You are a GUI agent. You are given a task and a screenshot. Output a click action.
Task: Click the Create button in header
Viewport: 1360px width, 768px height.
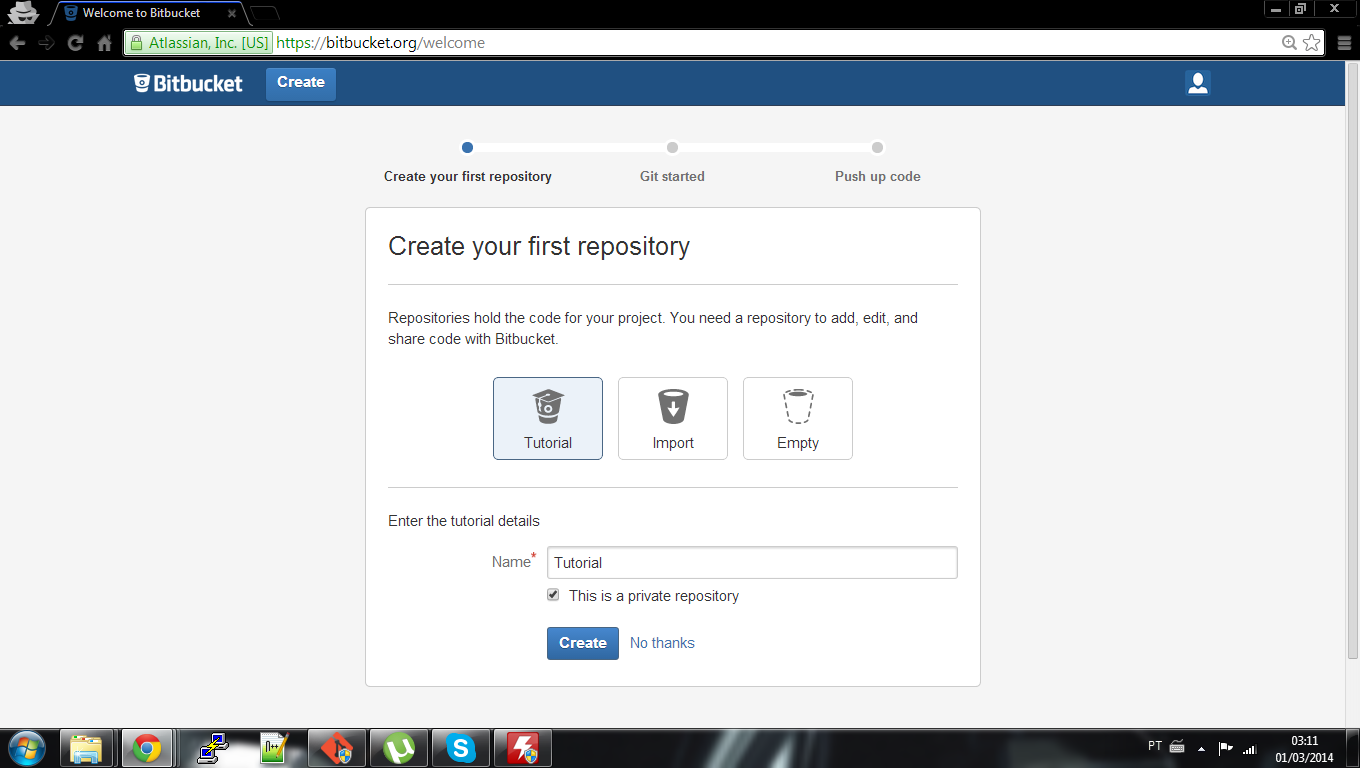[x=301, y=83]
